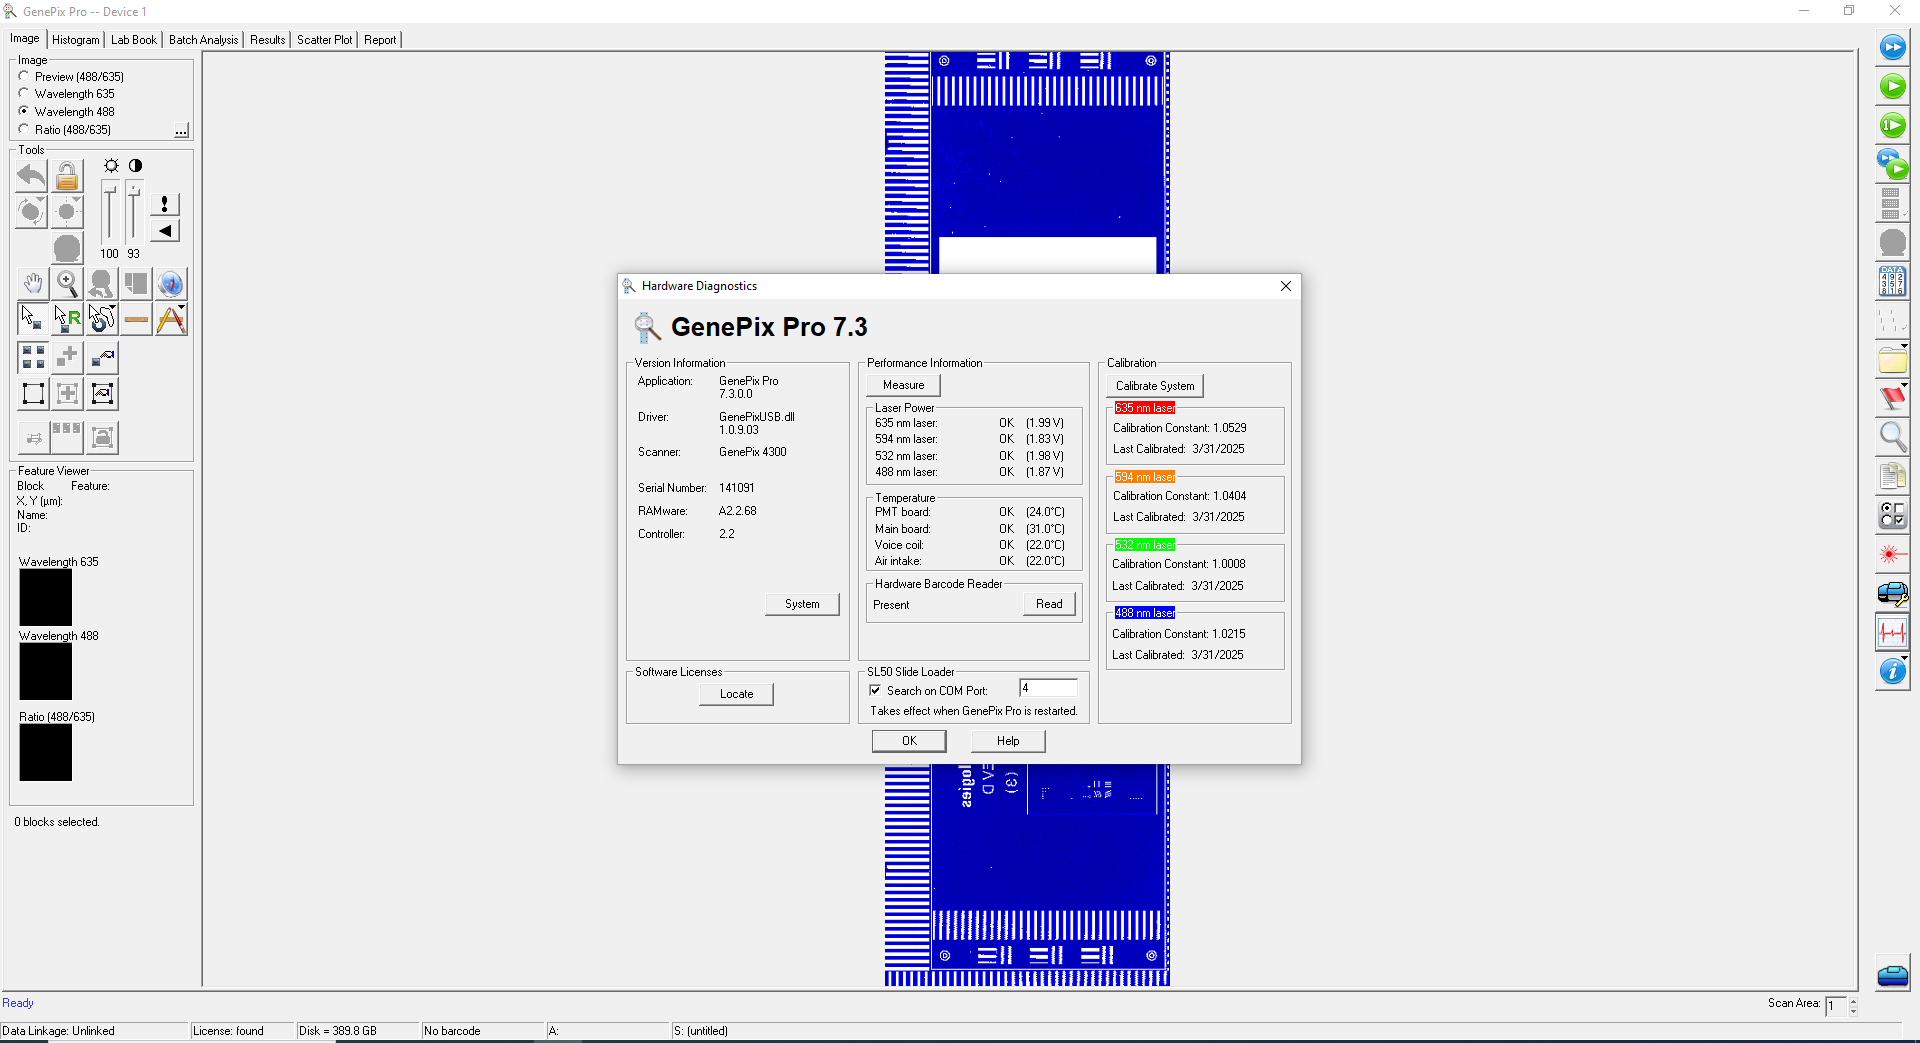This screenshot has height=1043, width=1920.
Task: Click the preview scan fast-forward button
Action: (x=1892, y=47)
